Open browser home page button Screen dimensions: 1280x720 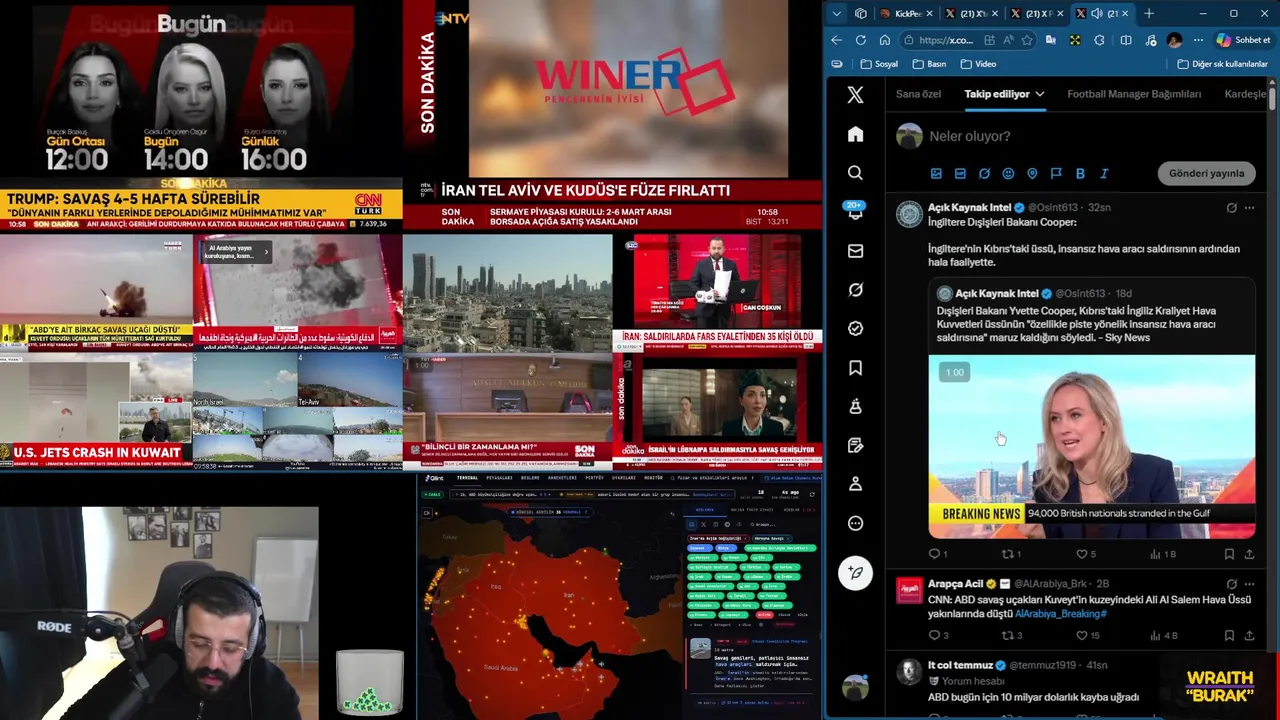(x=884, y=40)
